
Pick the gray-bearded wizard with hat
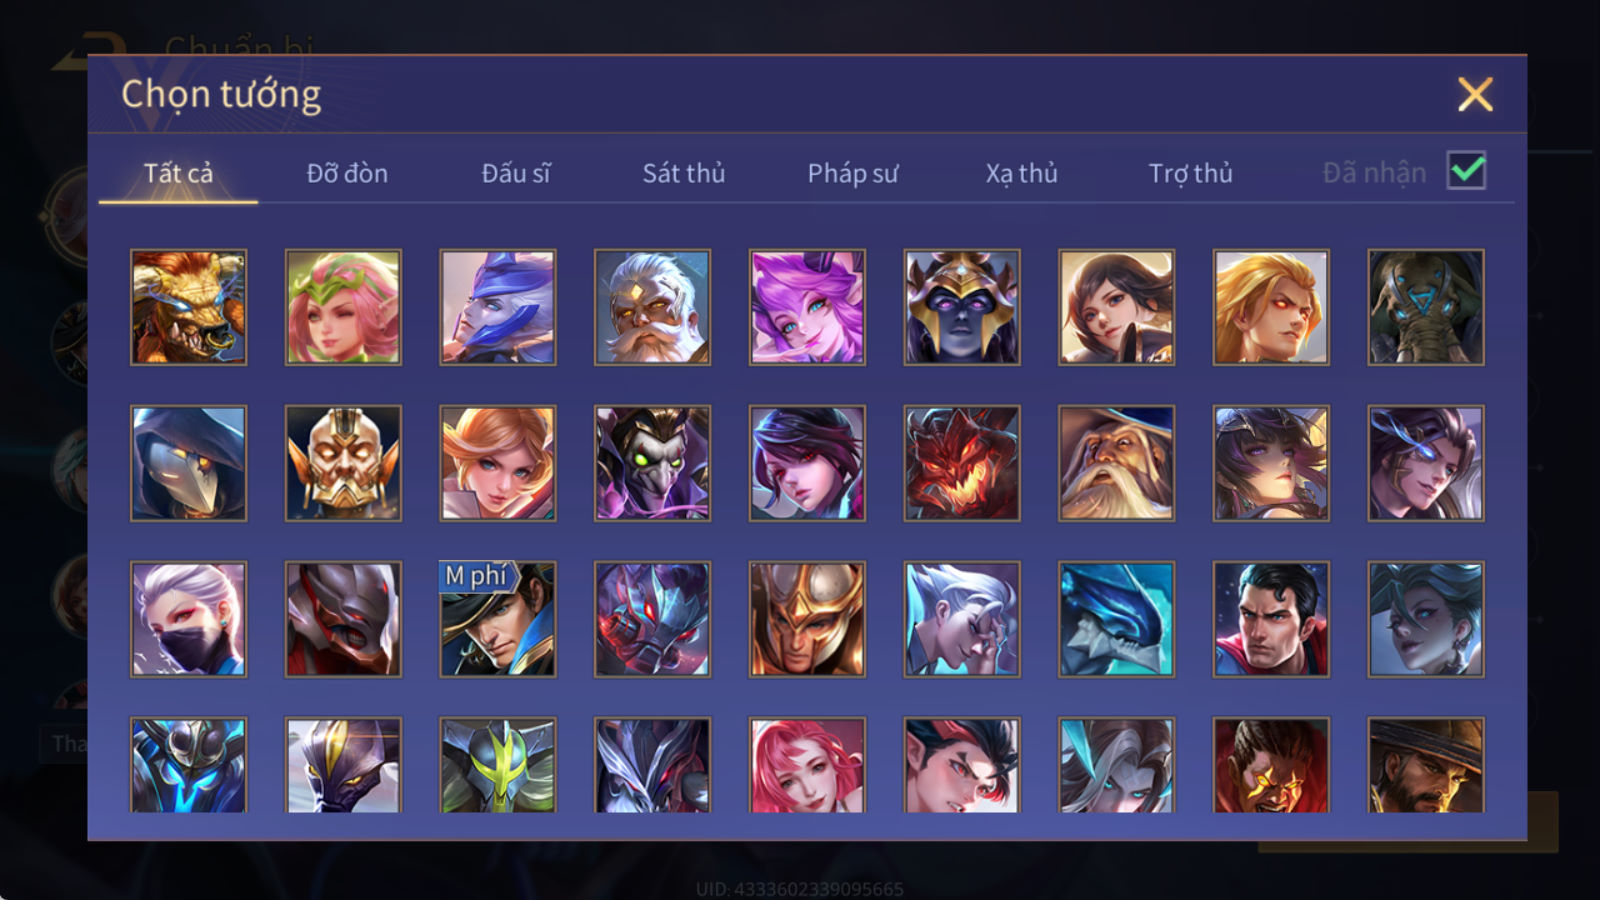coord(1116,463)
